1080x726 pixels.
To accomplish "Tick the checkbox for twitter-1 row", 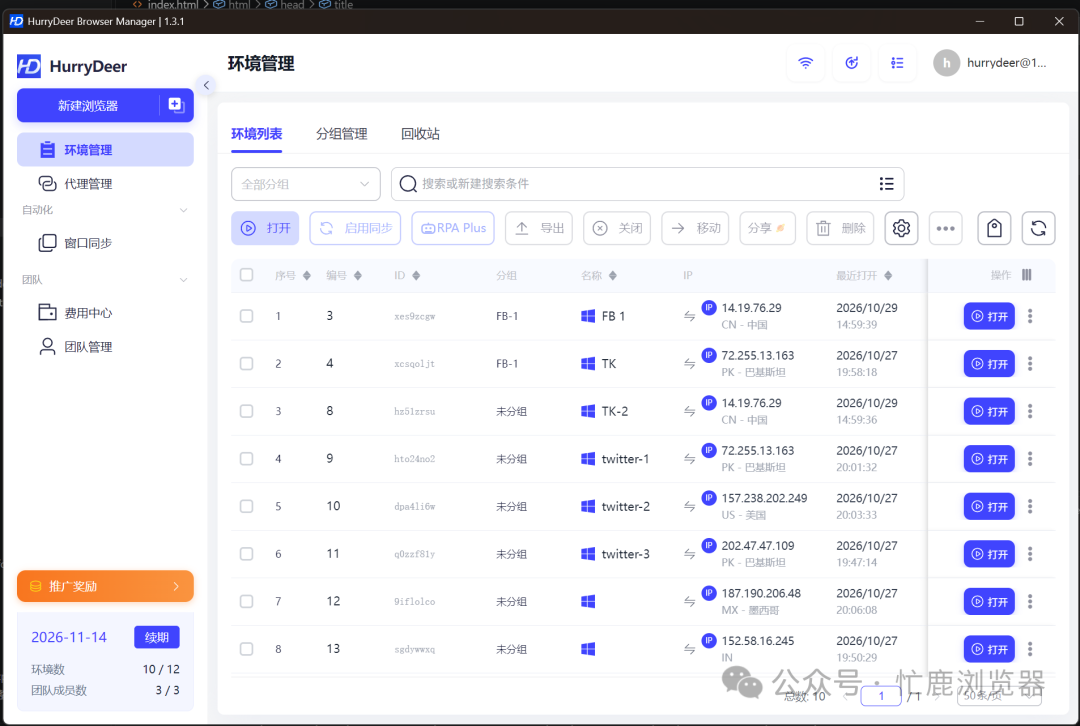I will [x=247, y=459].
